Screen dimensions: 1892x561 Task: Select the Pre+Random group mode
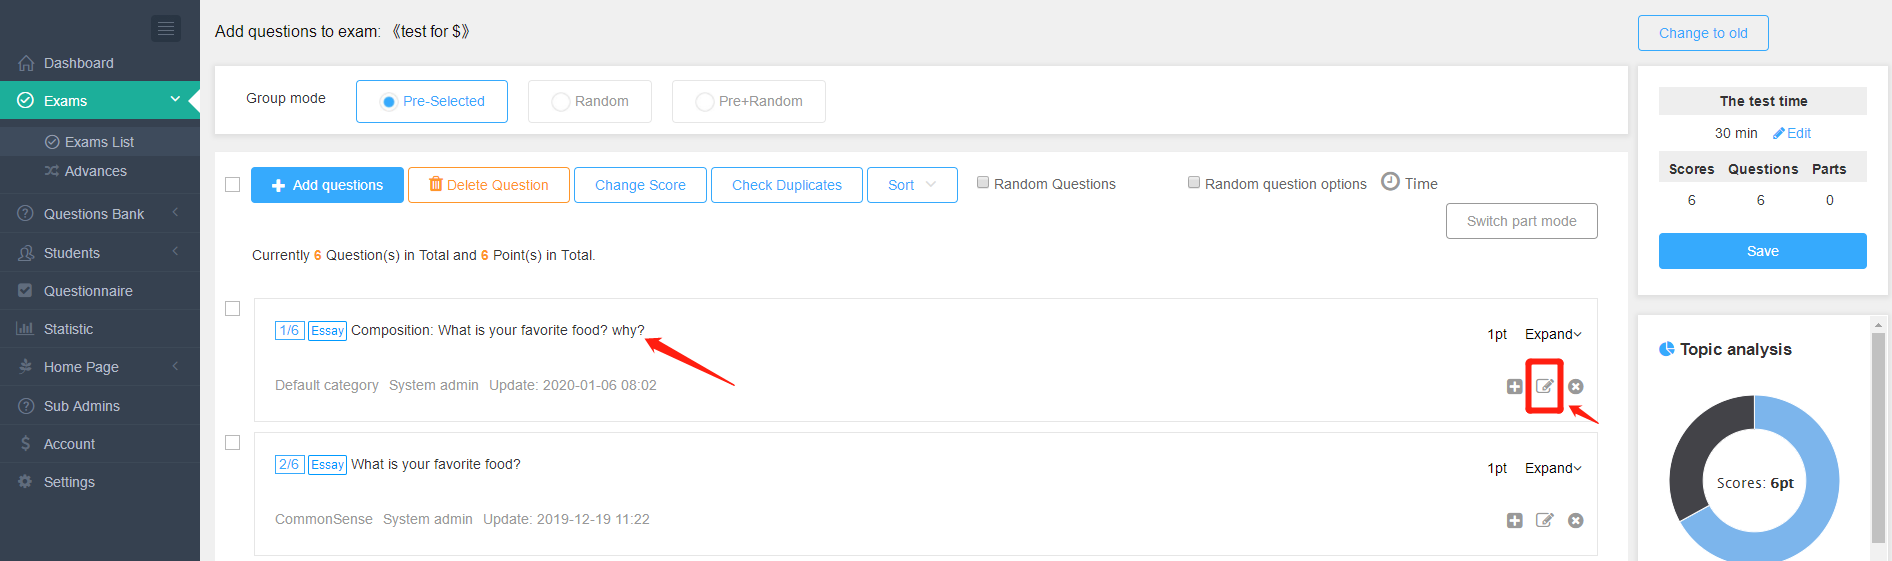coord(749,101)
